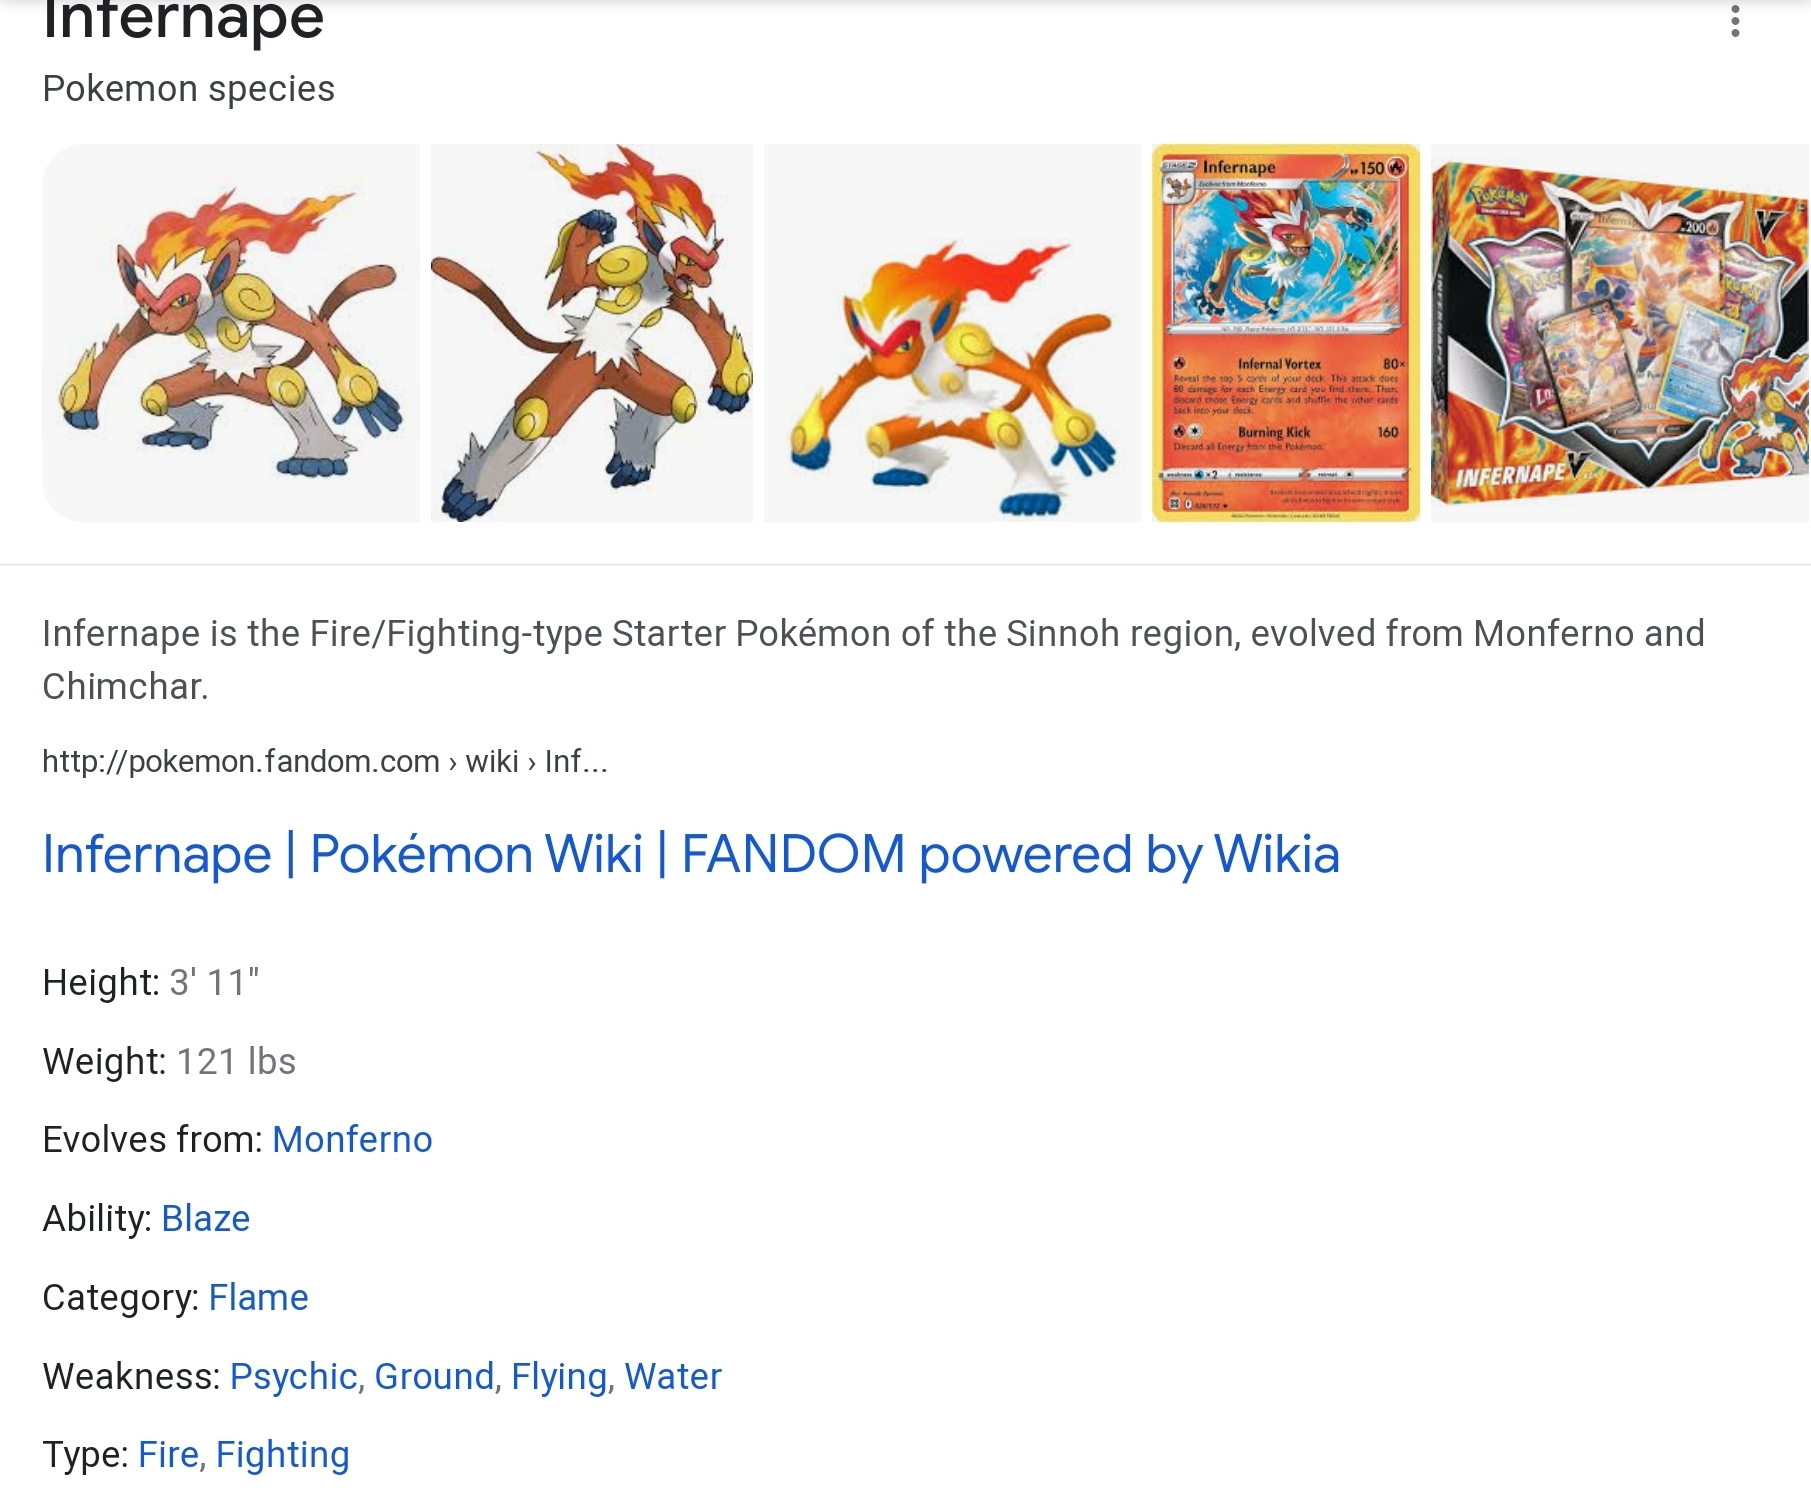Screen dimensions: 1811x1502
Task: Open the Infernape trading card image
Action: (x=1286, y=333)
